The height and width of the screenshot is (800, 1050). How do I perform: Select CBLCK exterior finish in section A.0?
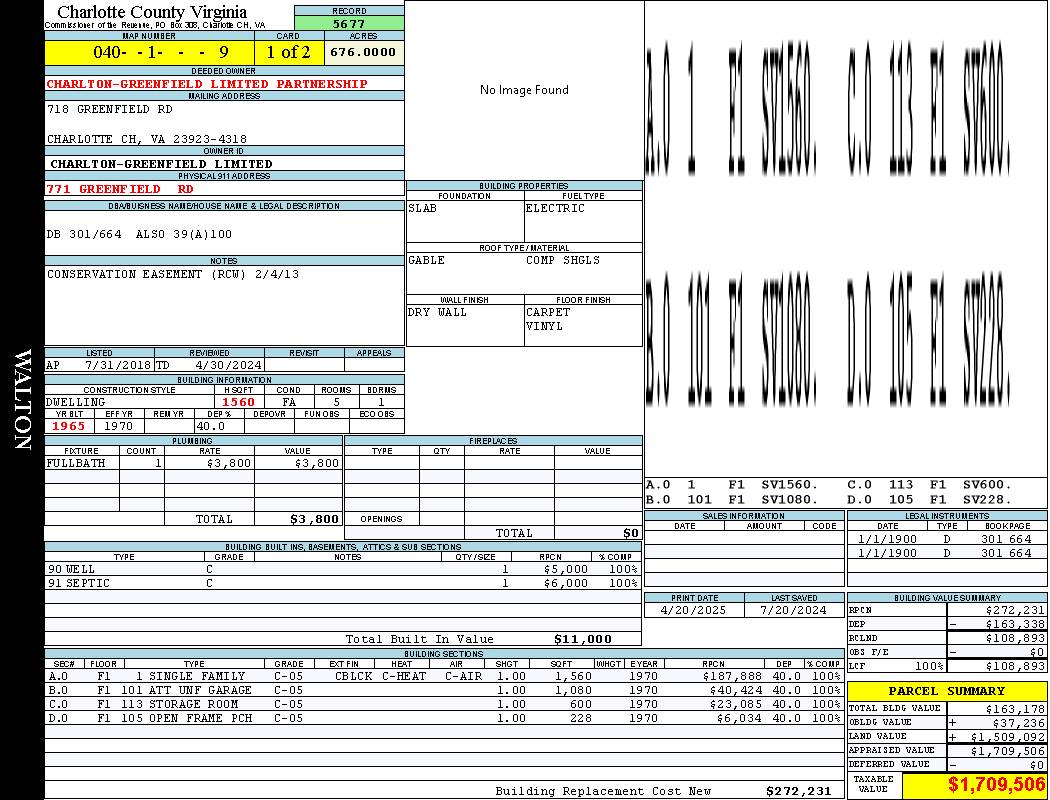[354, 677]
